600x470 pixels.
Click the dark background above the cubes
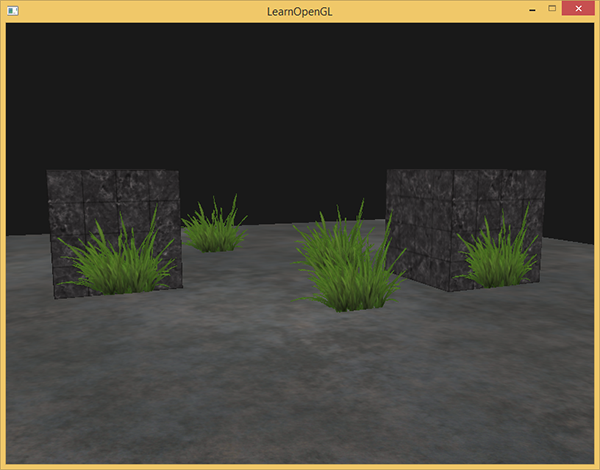[x=300, y=100]
